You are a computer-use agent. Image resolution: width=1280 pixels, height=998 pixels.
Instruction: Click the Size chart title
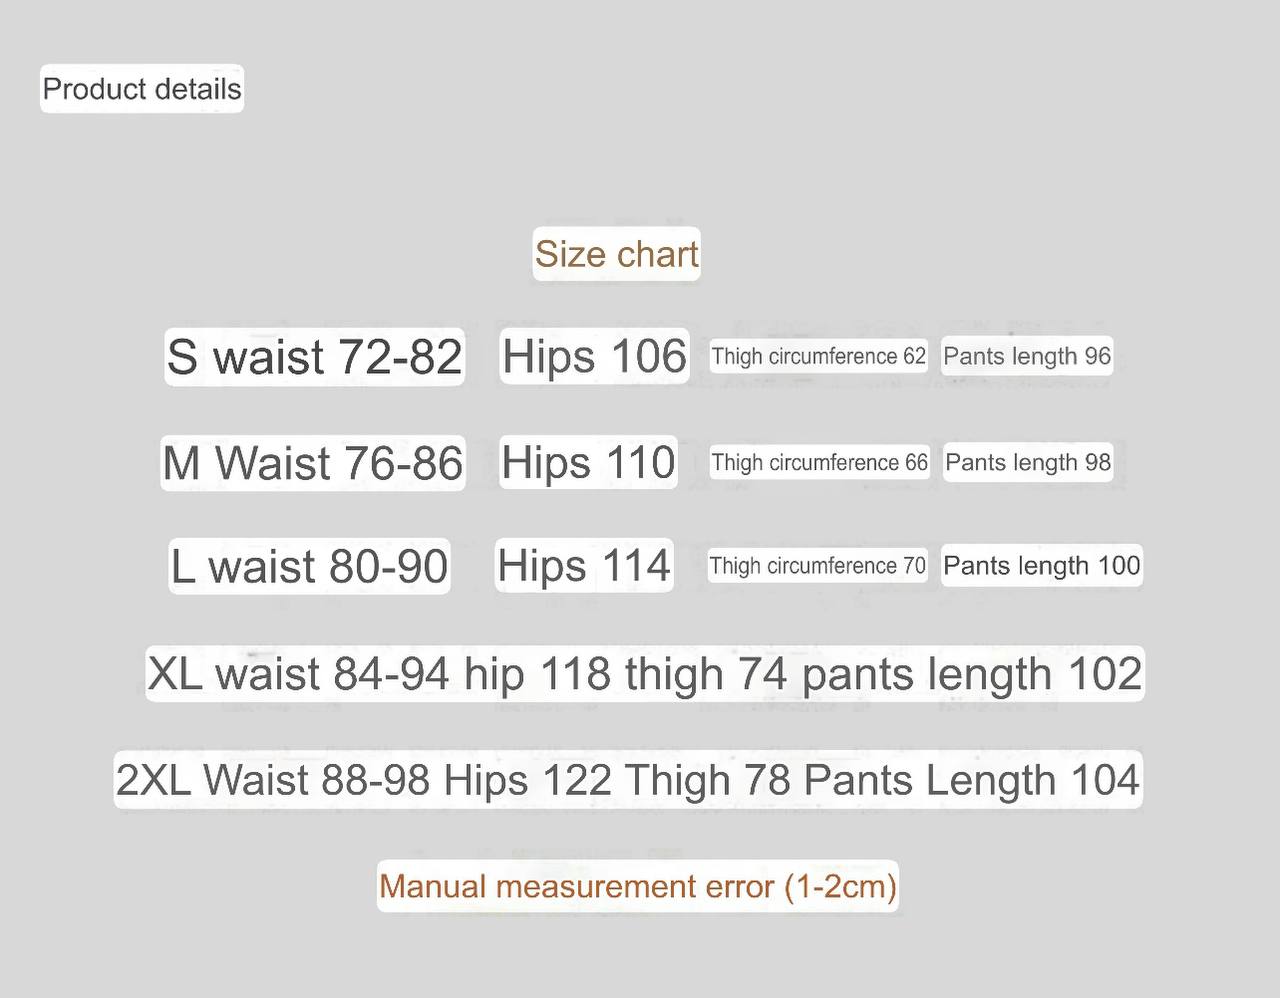[x=616, y=254]
